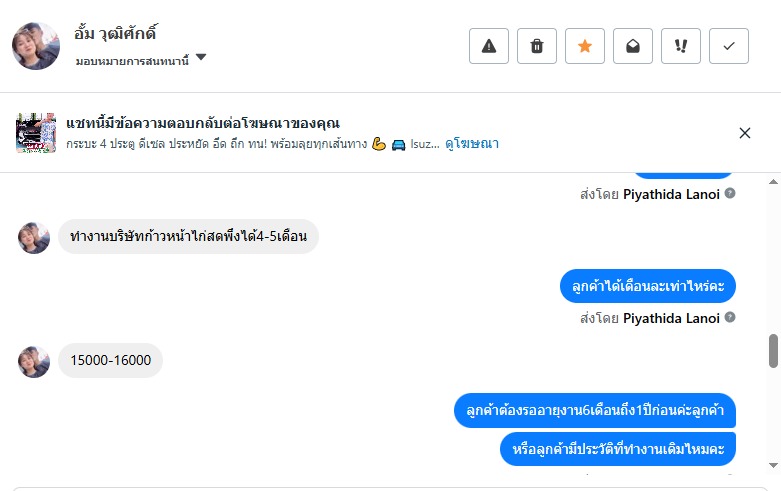
Task: Click the spam warning triangle icon
Action: tap(489, 46)
